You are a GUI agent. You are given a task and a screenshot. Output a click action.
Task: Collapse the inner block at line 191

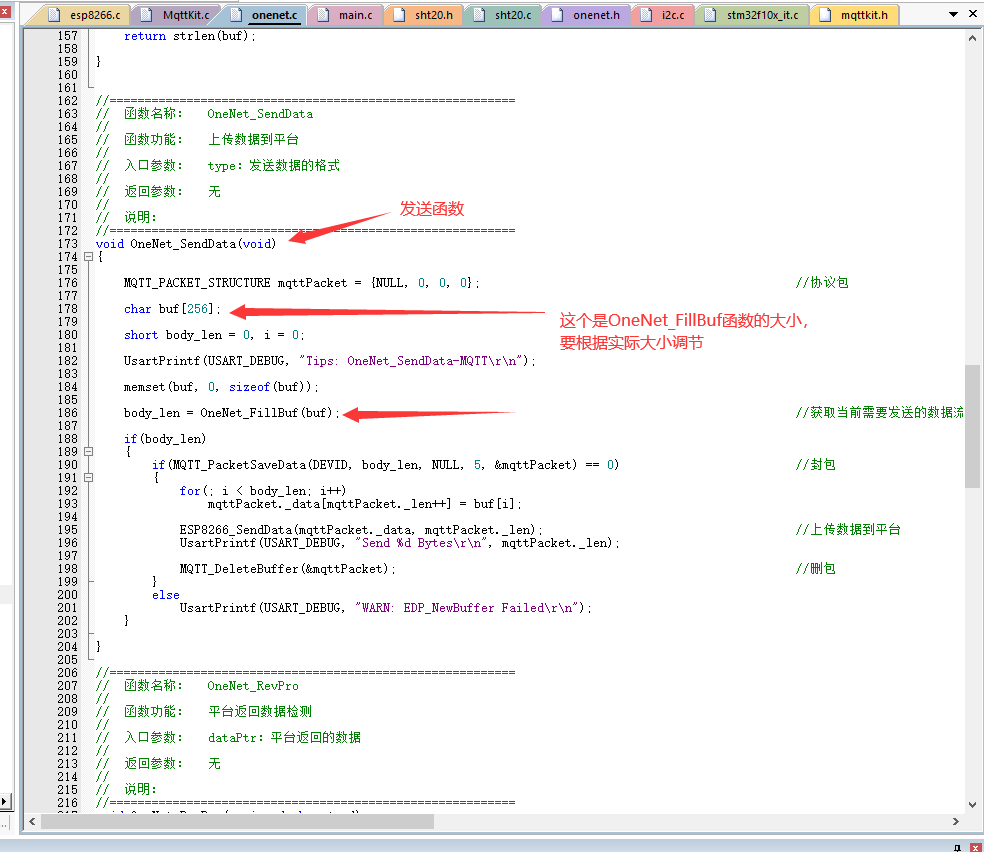pyautogui.click(x=88, y=477)
